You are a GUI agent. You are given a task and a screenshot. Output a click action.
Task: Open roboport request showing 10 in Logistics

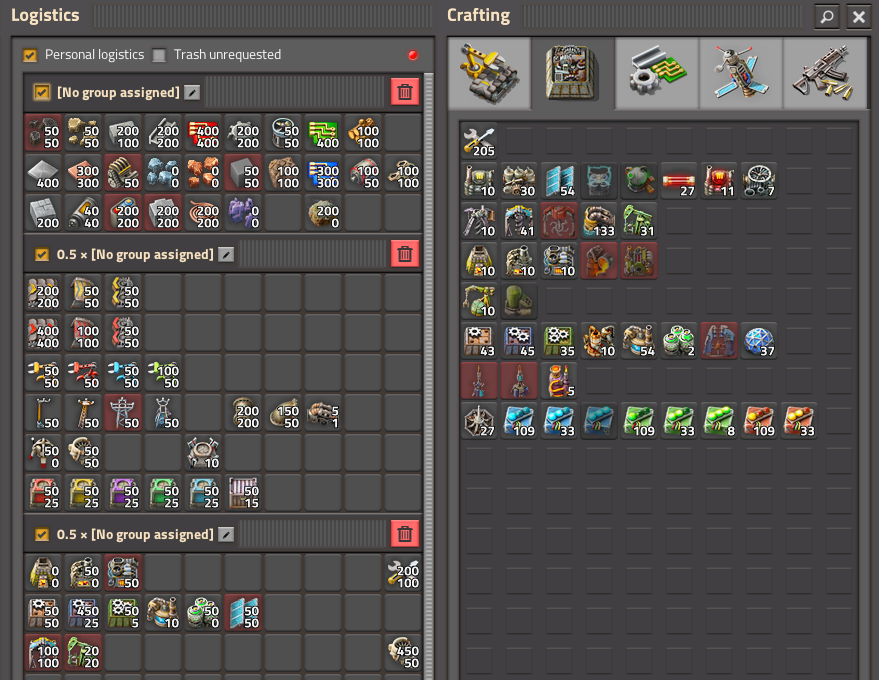(203, 453)
